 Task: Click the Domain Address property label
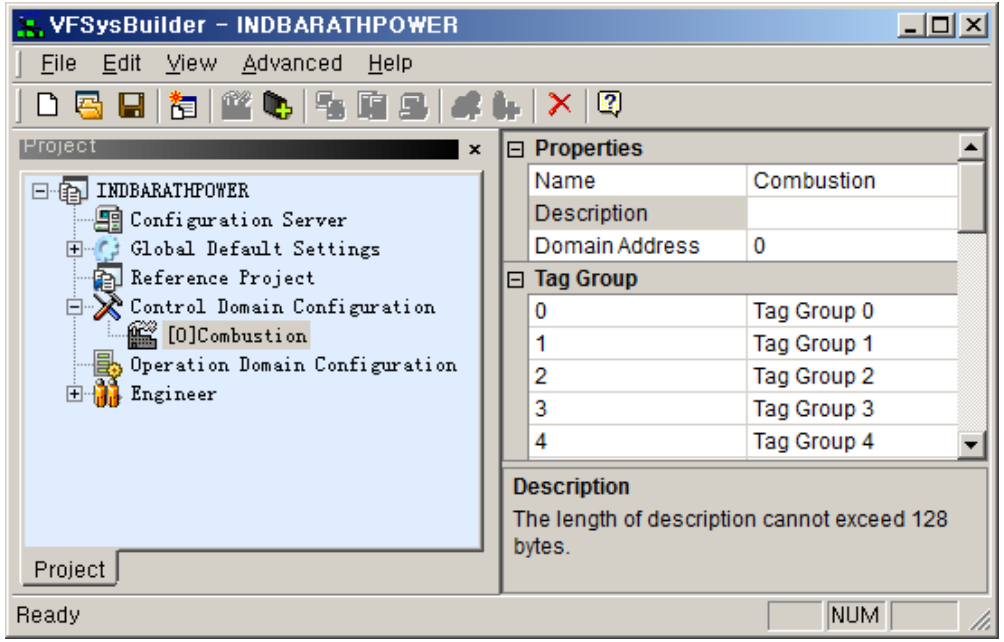[x=617, y=246]
